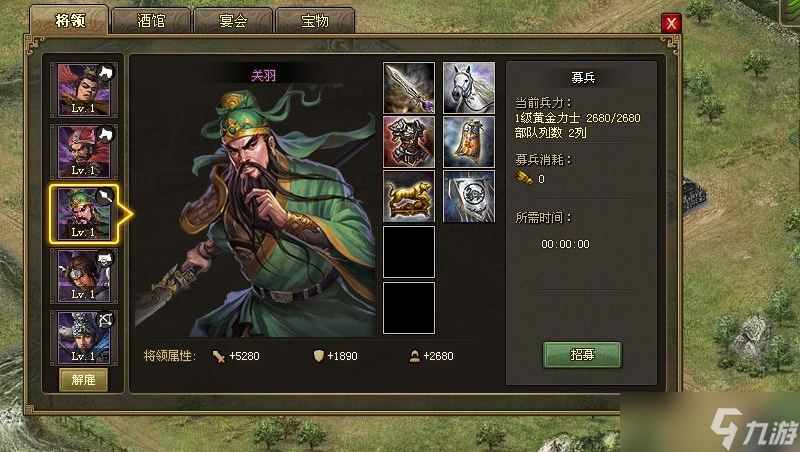Switch to the 酒馆 tab
The image size is (800, 452).
[x=151, y=21]
